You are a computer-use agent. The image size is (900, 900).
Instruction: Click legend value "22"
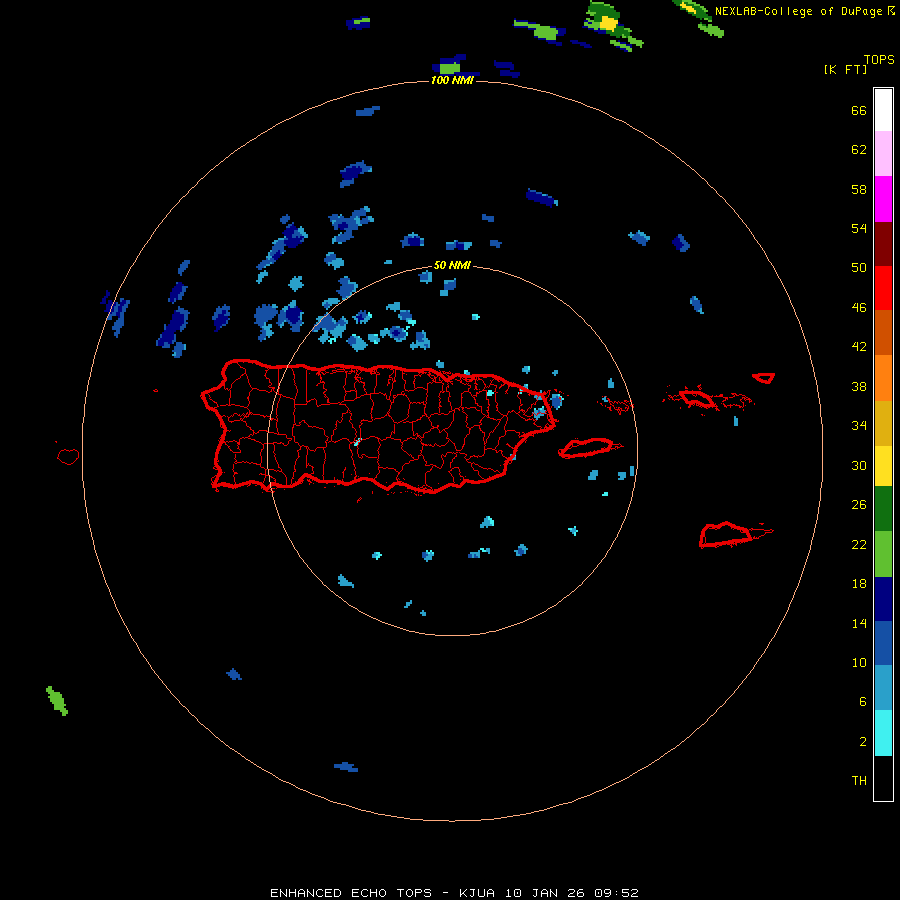coord(859,544)
